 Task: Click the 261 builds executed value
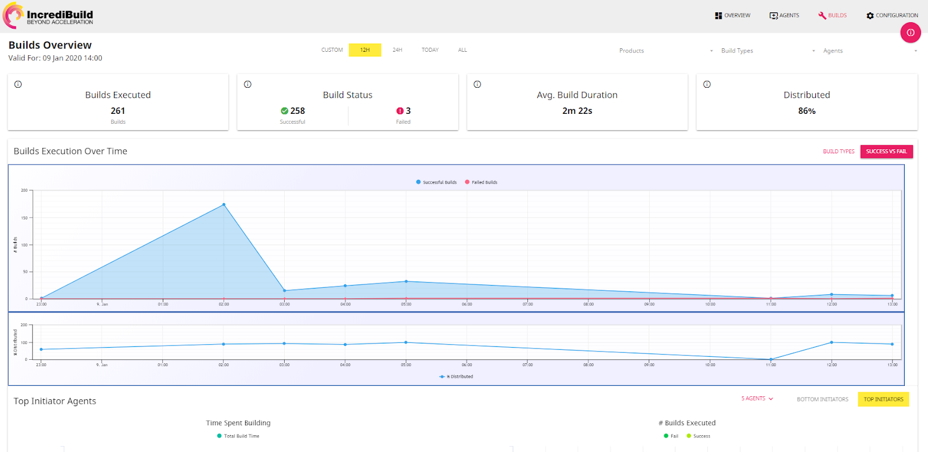(118, 111)
